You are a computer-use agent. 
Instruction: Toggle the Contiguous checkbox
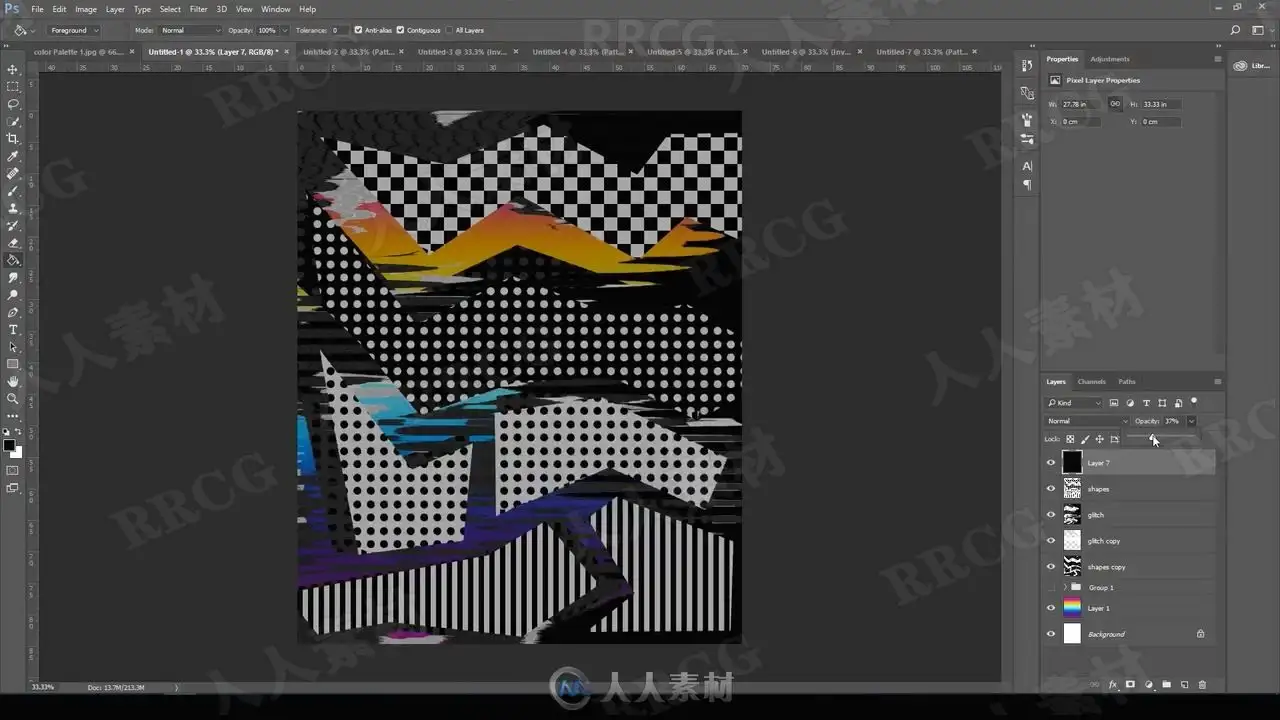(x=402, y=30)
